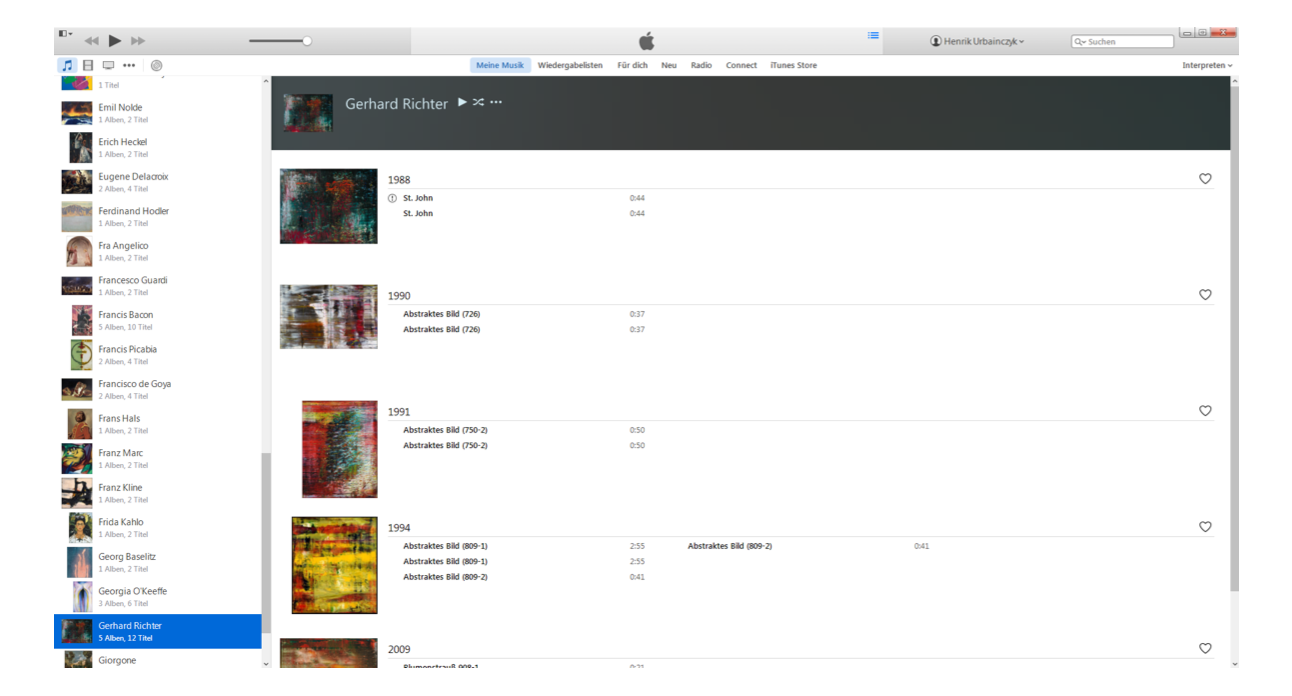This screenshot has height=696, width=1292.
Task: Select Fra Angelico in the sidebar
Action: (x=158, y=251)
